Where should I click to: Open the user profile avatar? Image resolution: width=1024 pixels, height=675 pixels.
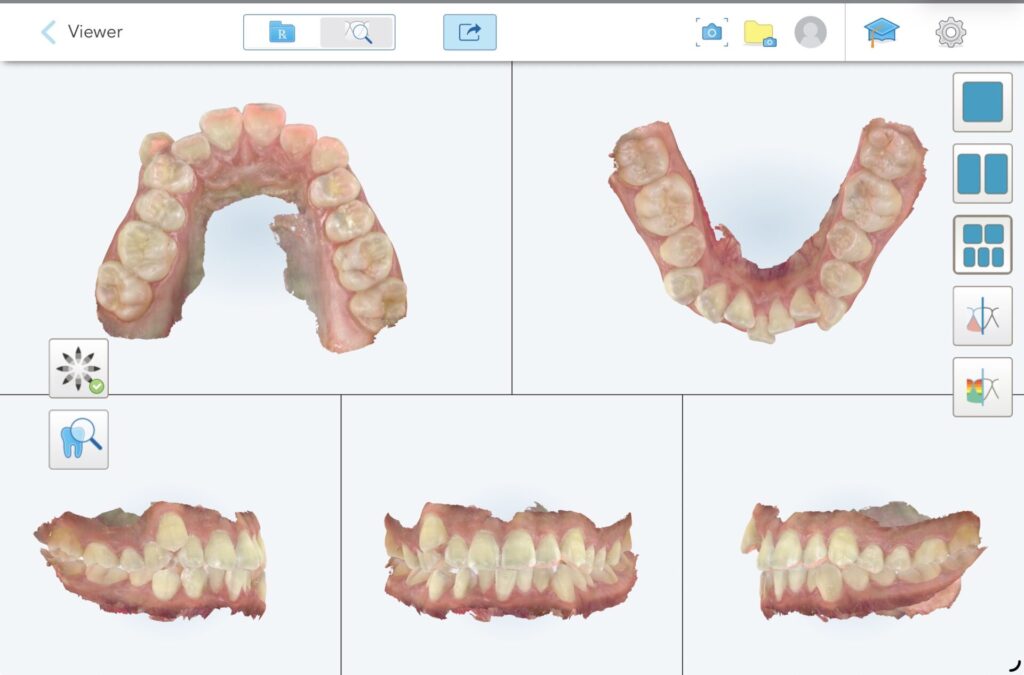tap(810, 32)
